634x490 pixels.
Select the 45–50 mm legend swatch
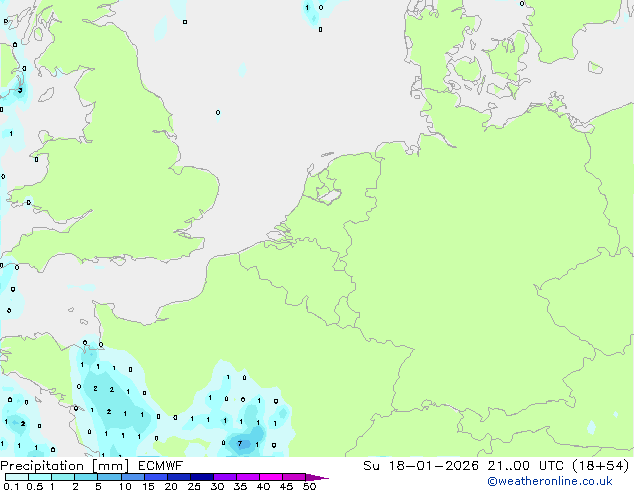[x=294, y=477]
